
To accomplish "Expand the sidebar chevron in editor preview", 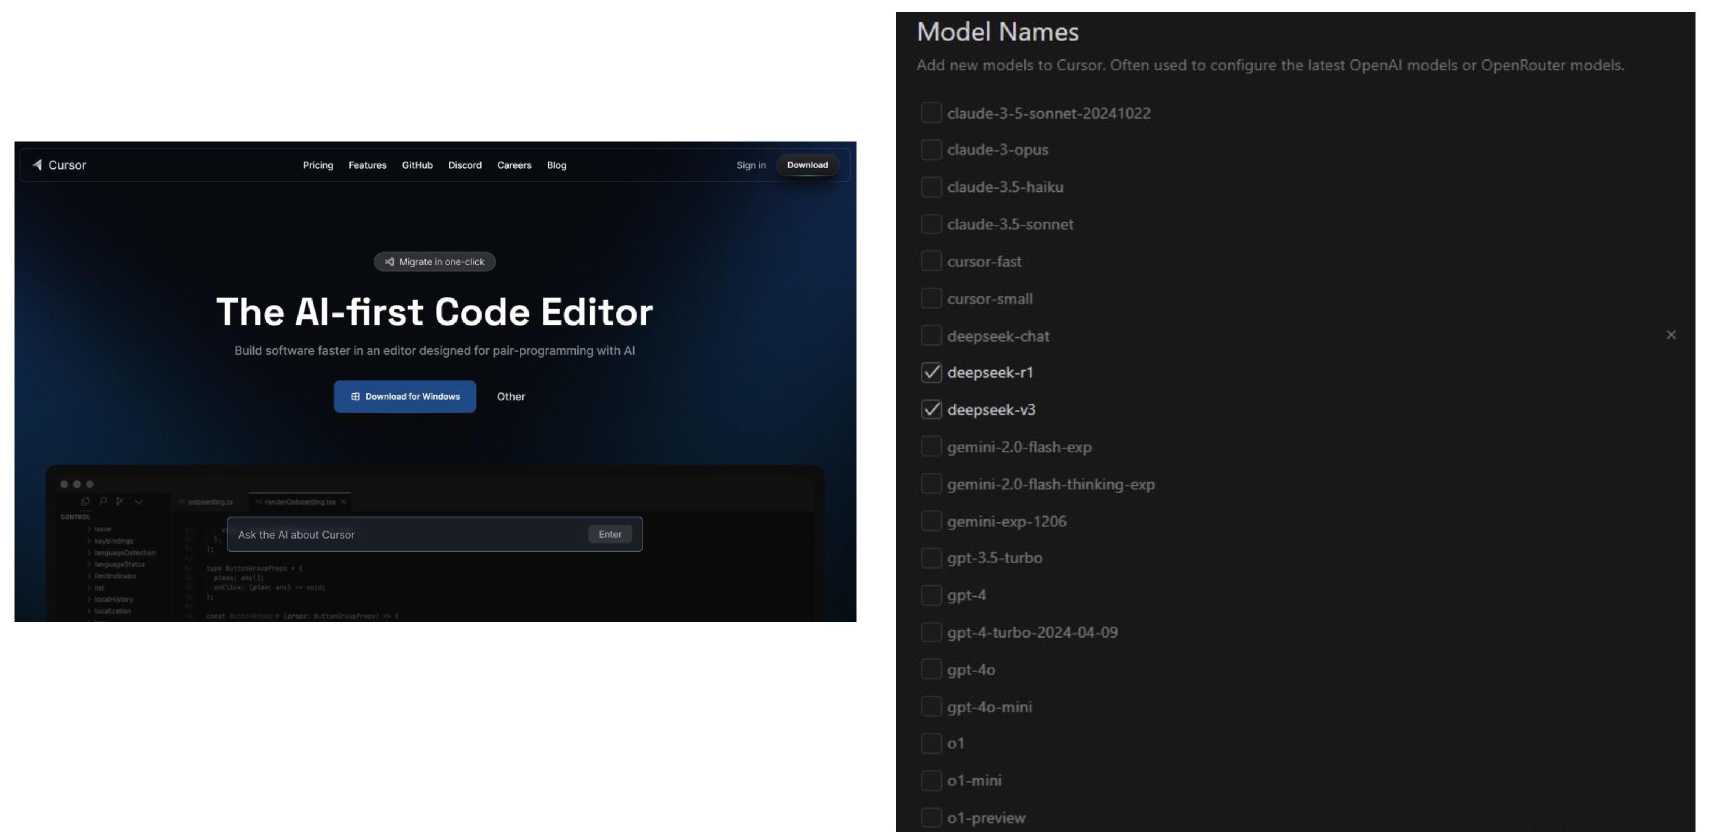I will (x=139, y=502).
